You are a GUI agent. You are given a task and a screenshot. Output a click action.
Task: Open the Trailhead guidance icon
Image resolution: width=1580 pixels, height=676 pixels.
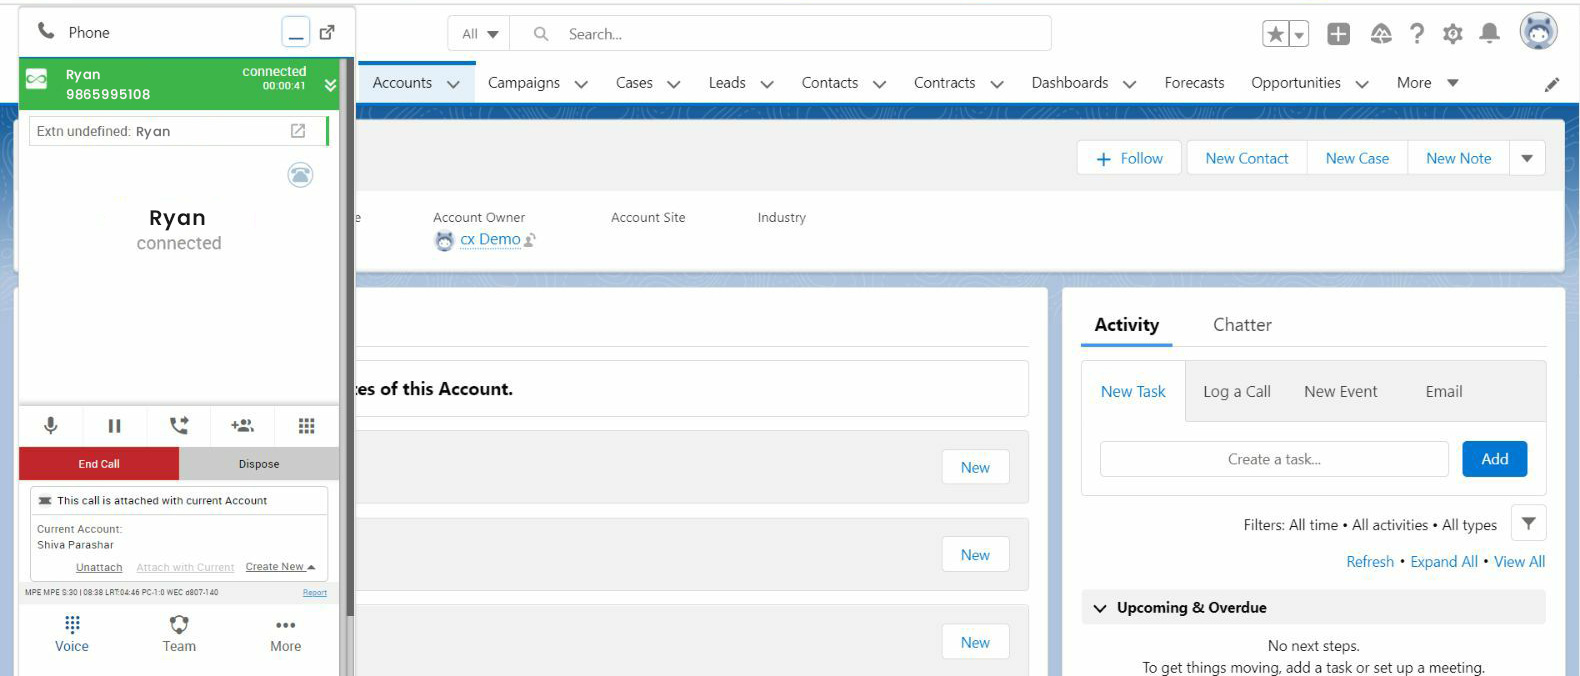pyautogui.click(x=1381, y=34)
